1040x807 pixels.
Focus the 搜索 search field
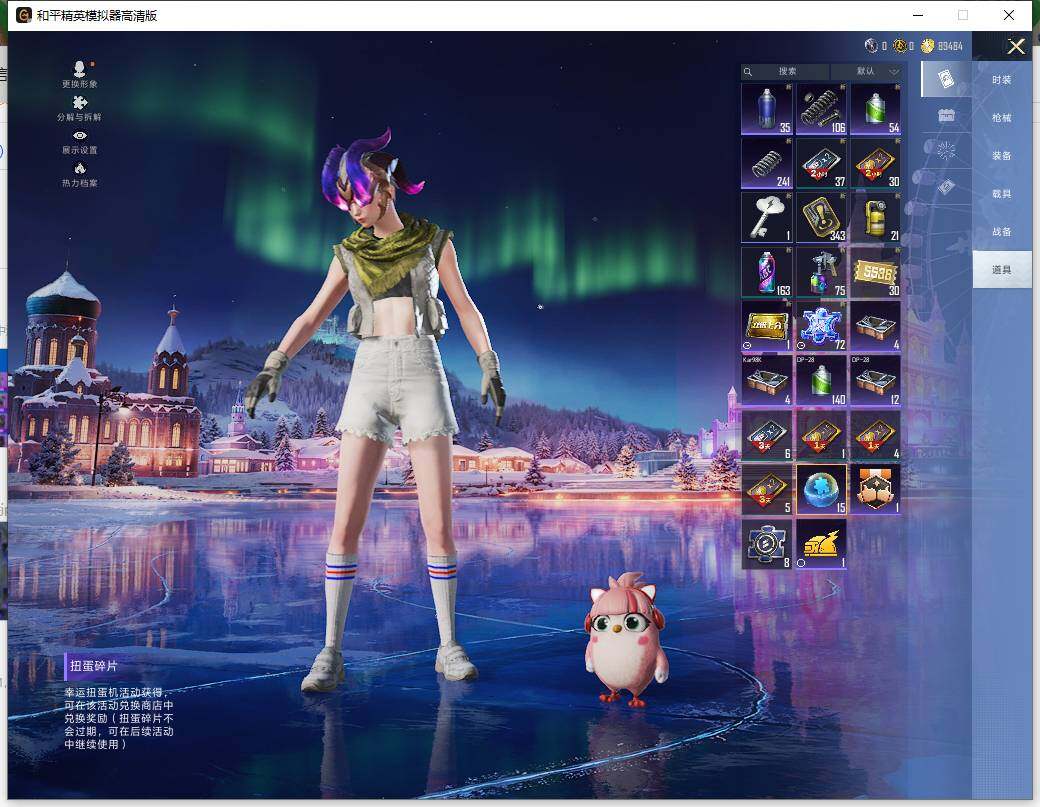pos(785,72)
